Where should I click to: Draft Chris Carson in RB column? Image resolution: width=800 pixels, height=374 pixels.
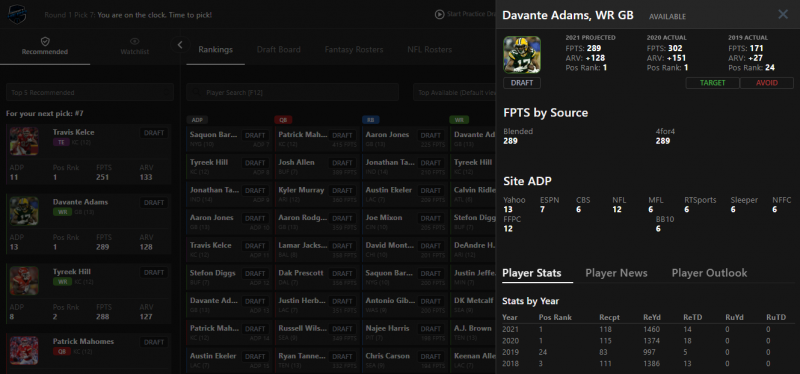point(432,356)
